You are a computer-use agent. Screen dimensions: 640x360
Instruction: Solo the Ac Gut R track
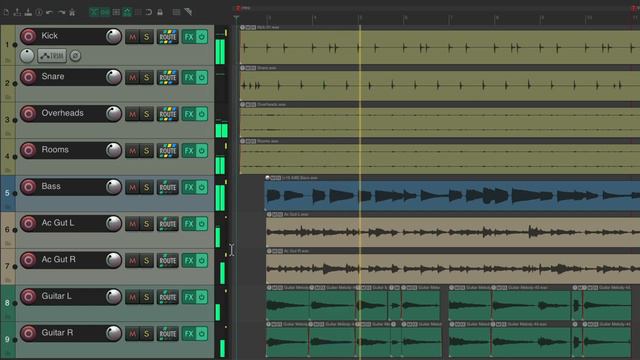(x=147, y=260)
